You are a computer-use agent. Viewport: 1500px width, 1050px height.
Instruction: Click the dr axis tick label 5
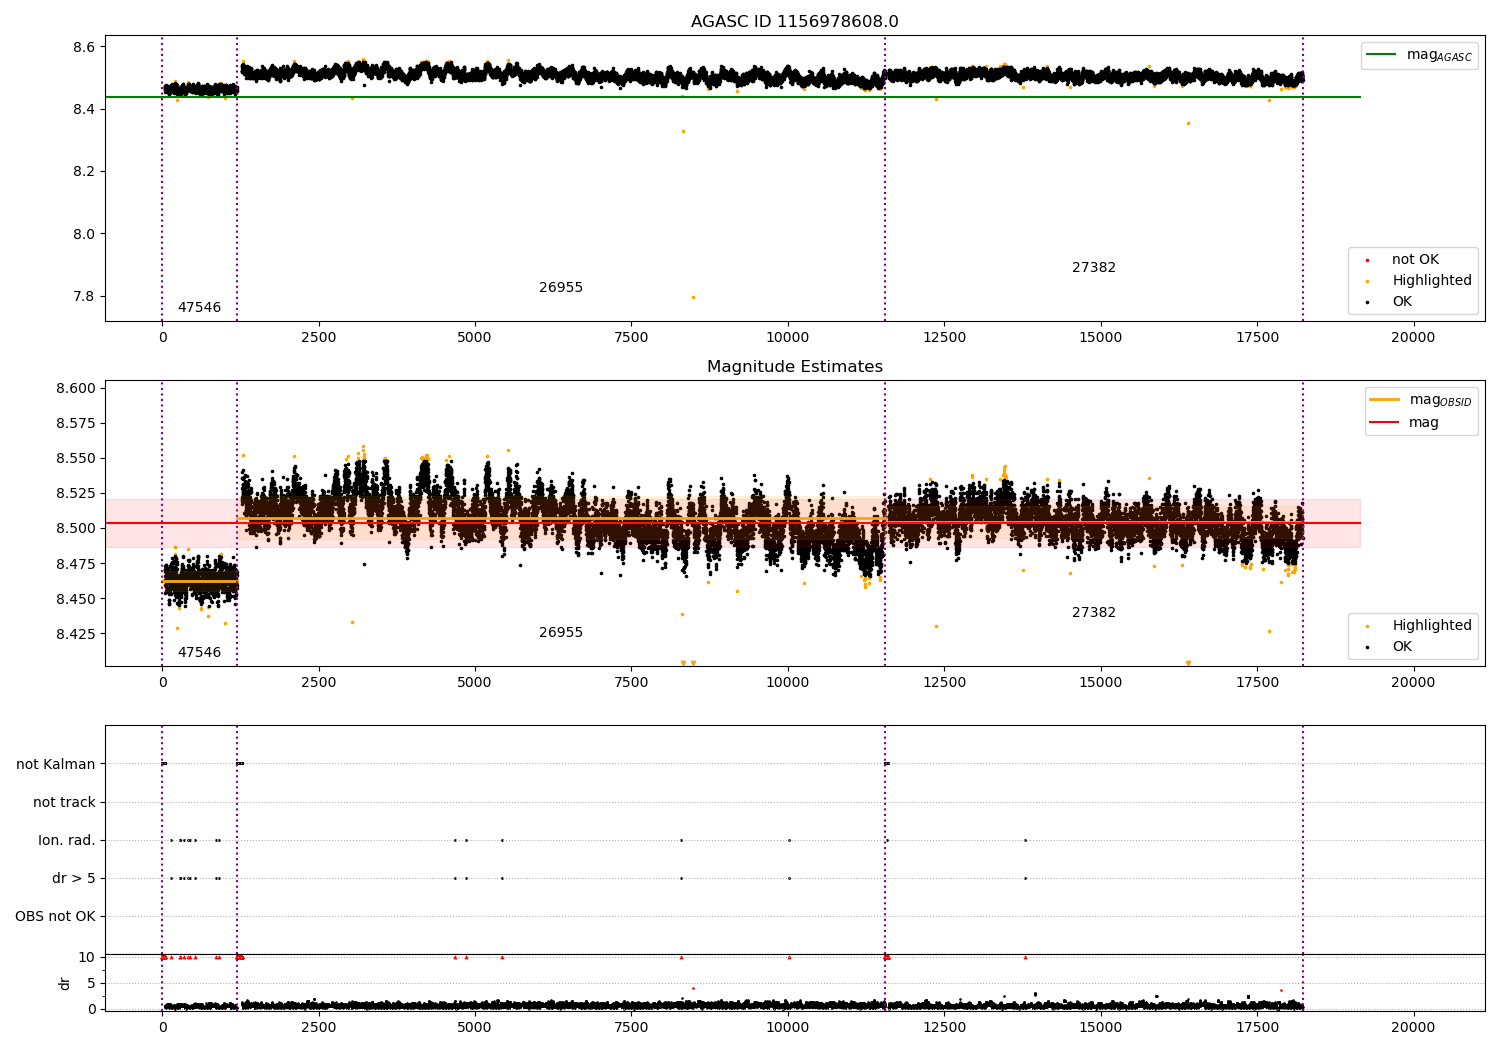pyautogui.click(x=91, y=984)
